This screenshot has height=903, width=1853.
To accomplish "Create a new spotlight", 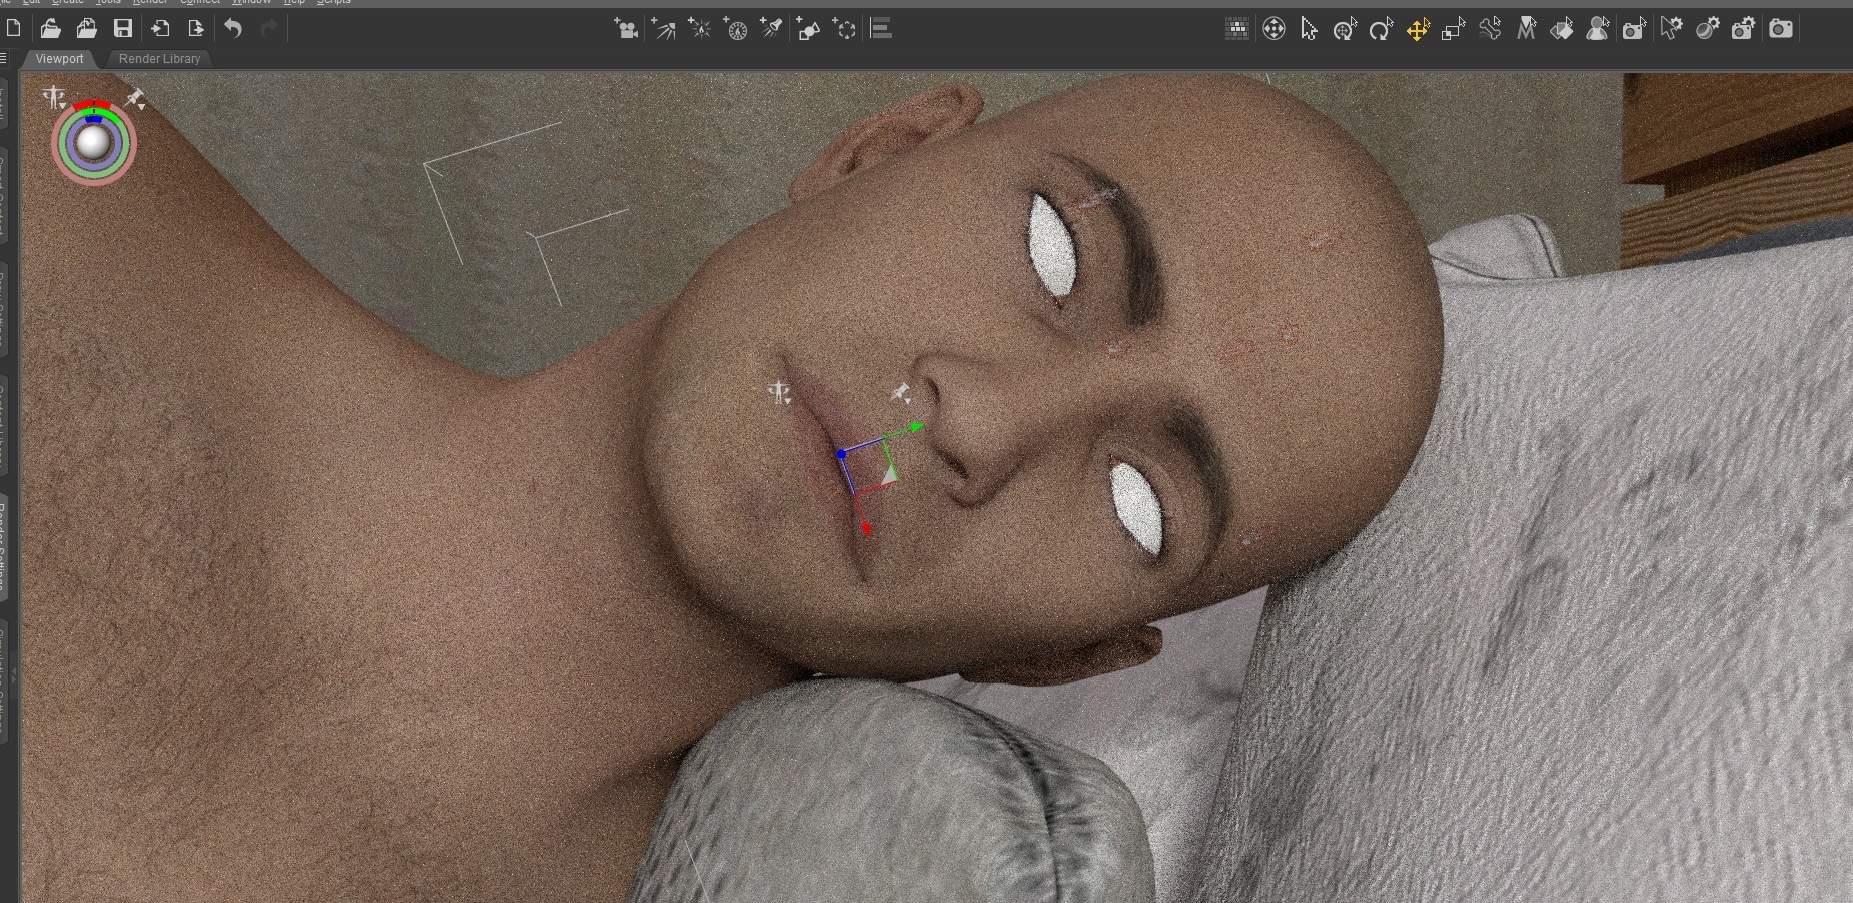I will (x=771, y=29).
